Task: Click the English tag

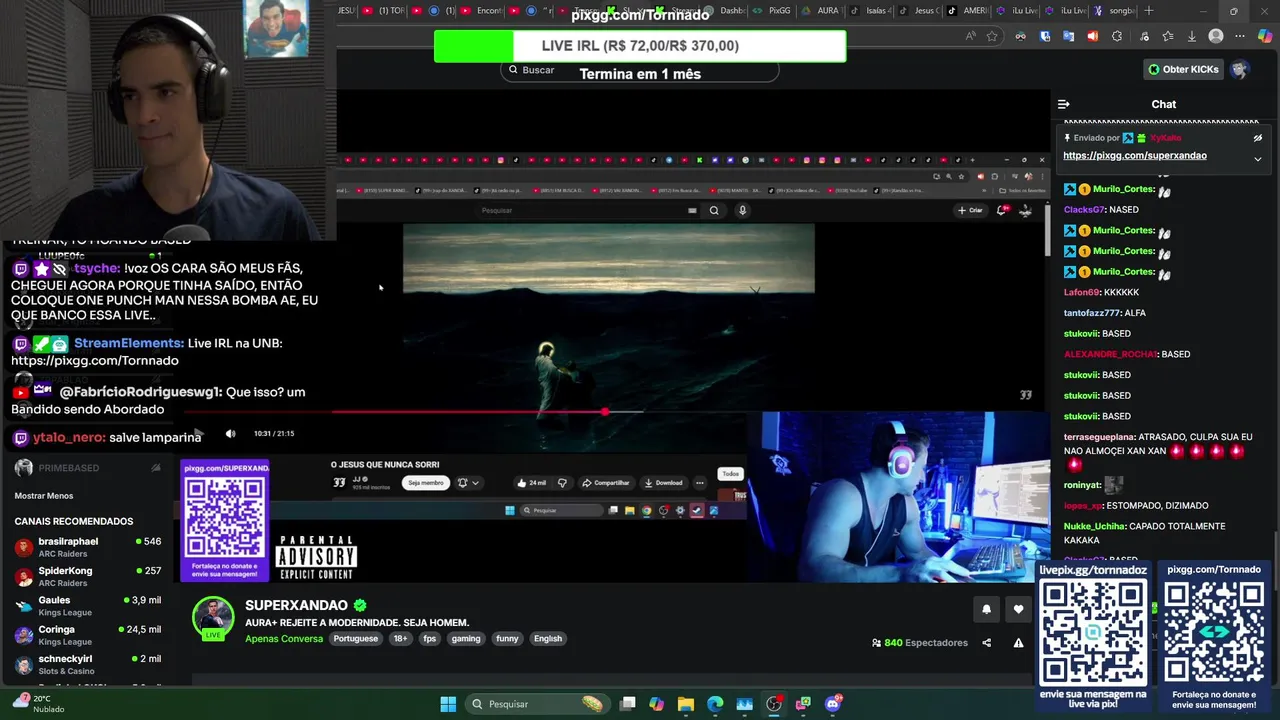Action: pyautogui.click(x=548, y=639)
